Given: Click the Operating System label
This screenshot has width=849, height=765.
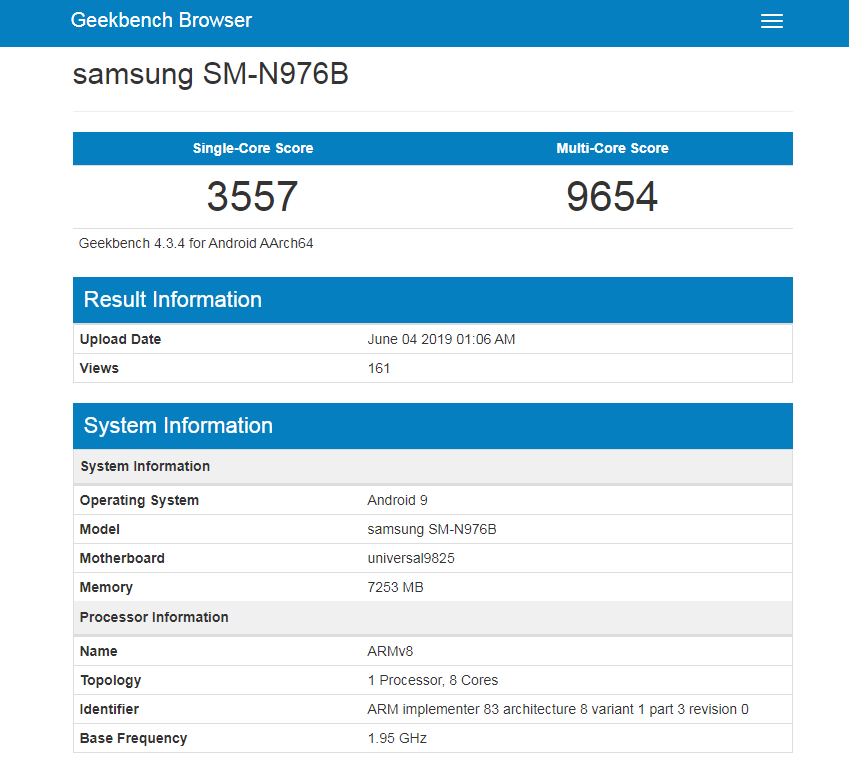Looking at the screenshot, I should click(x=139, y=500).
